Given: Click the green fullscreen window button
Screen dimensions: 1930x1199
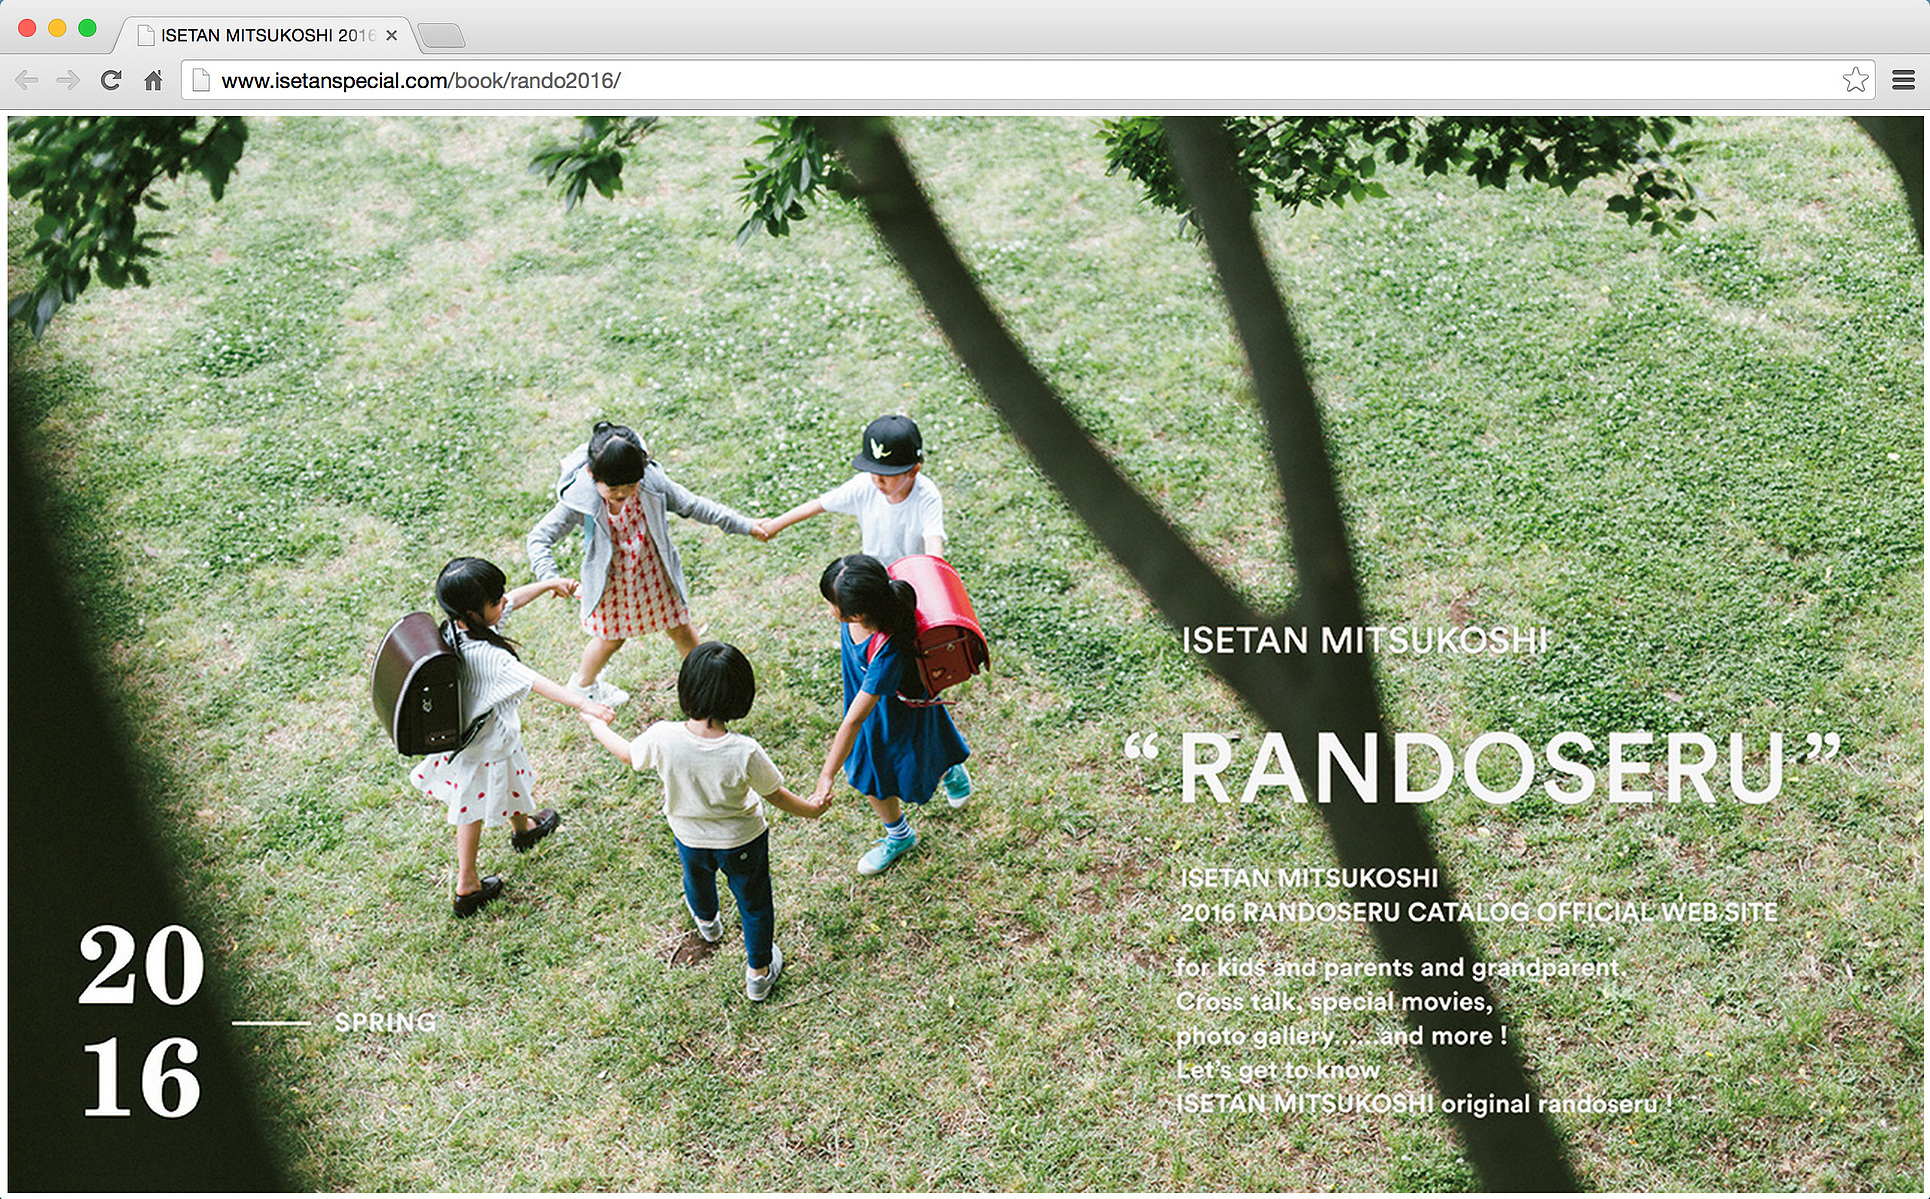Looking at the screenshot, I should [87, 28].
